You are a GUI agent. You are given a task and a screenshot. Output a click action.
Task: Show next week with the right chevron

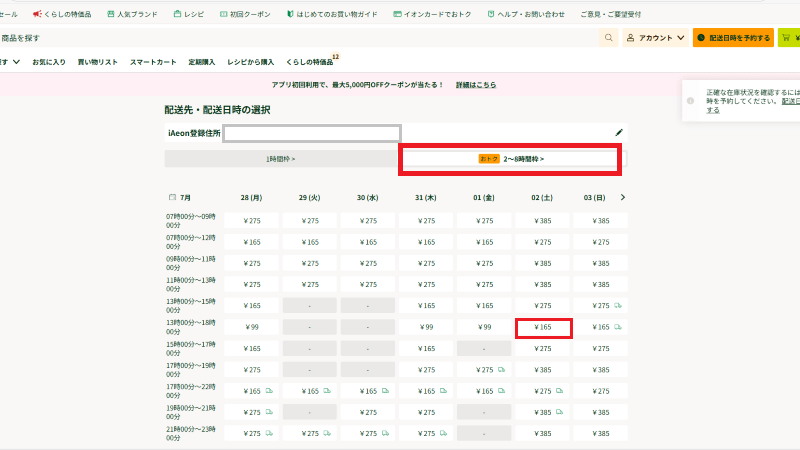[x=622, y=197]
